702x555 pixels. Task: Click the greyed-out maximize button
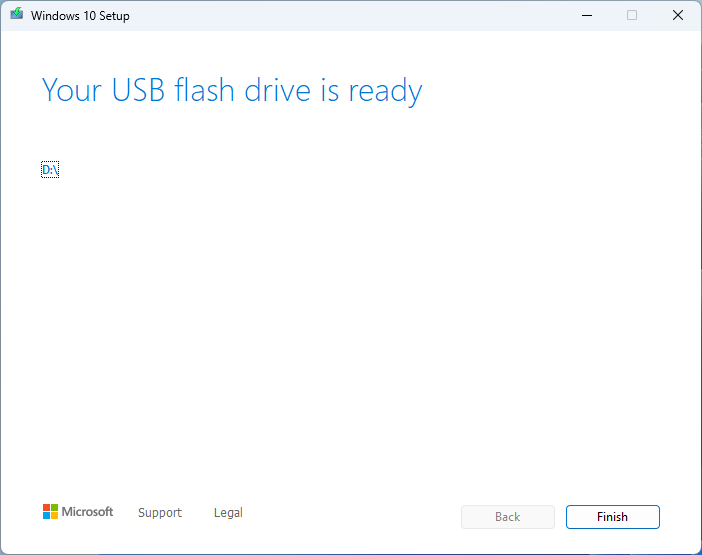[631, 15]
